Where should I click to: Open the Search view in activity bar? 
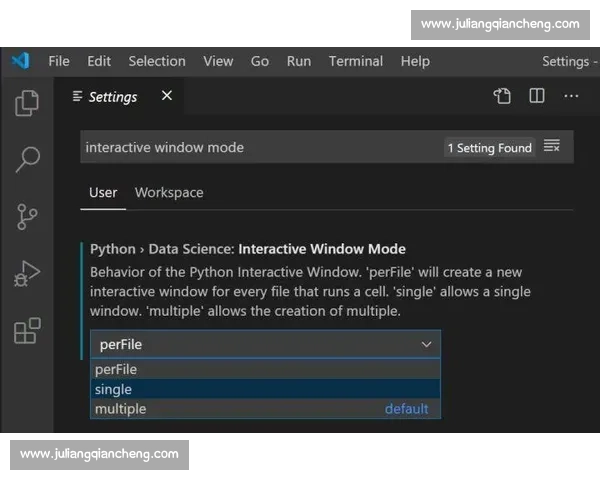click(28, 159)
